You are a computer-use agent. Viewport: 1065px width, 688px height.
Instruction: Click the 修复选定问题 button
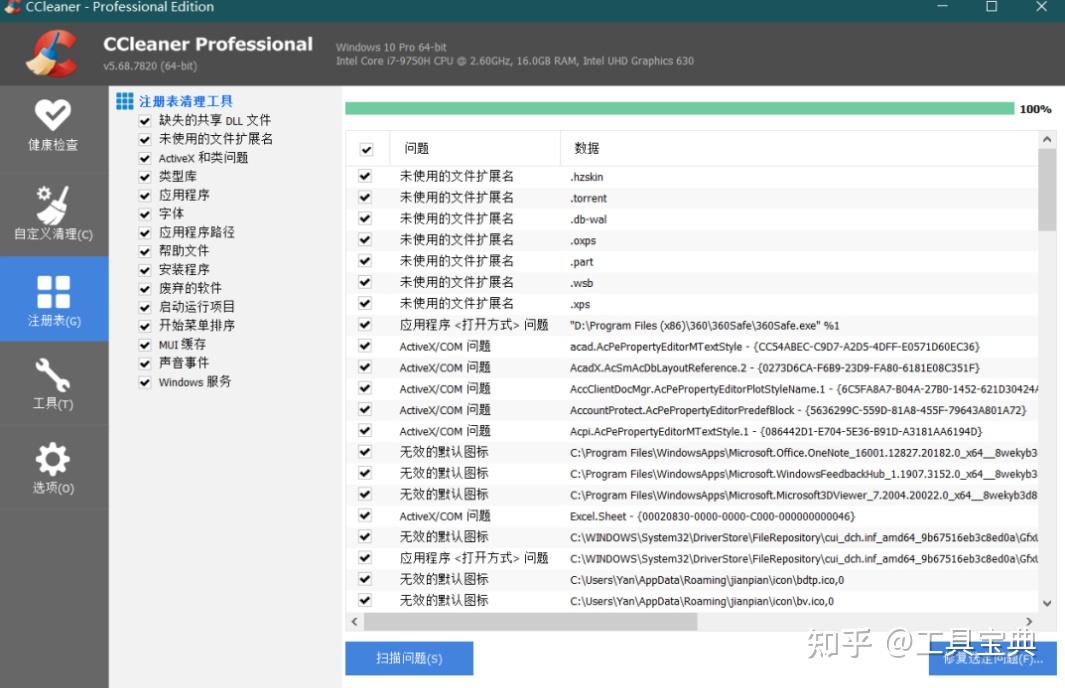tap(992, 658)
